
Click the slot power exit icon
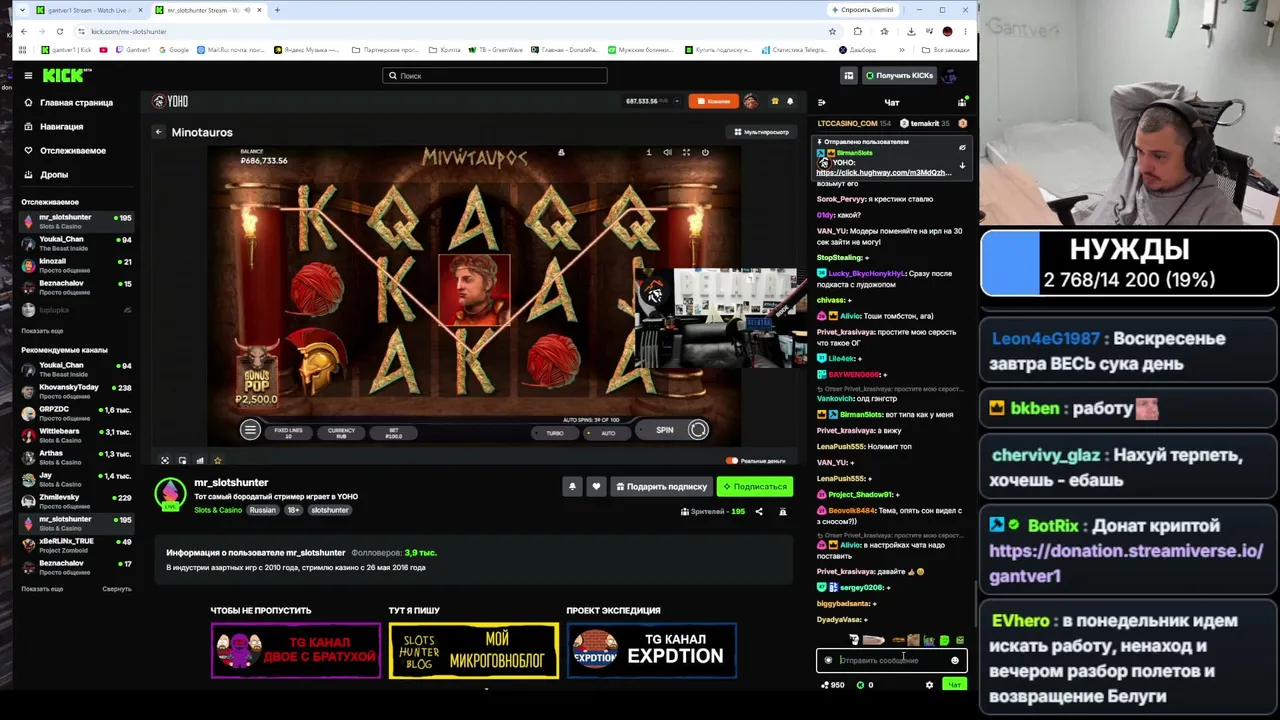click(705, 152)
